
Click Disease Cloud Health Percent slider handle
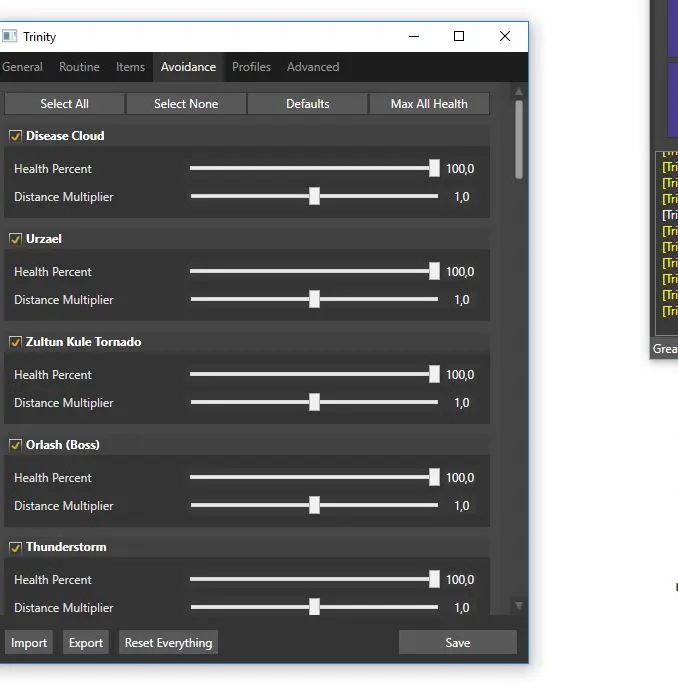tap(434, 168)
